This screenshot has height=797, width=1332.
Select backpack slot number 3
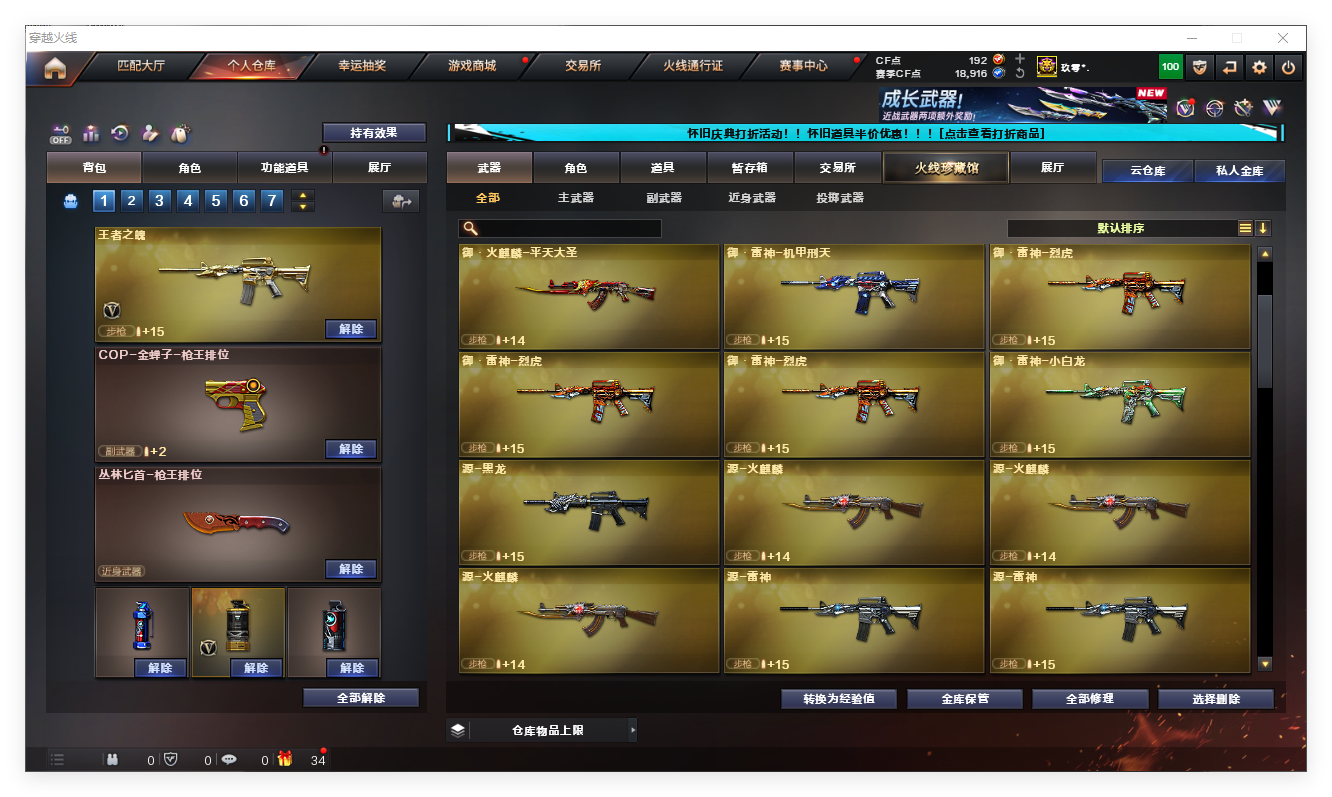pyautogui.click(x=160, y=201)
